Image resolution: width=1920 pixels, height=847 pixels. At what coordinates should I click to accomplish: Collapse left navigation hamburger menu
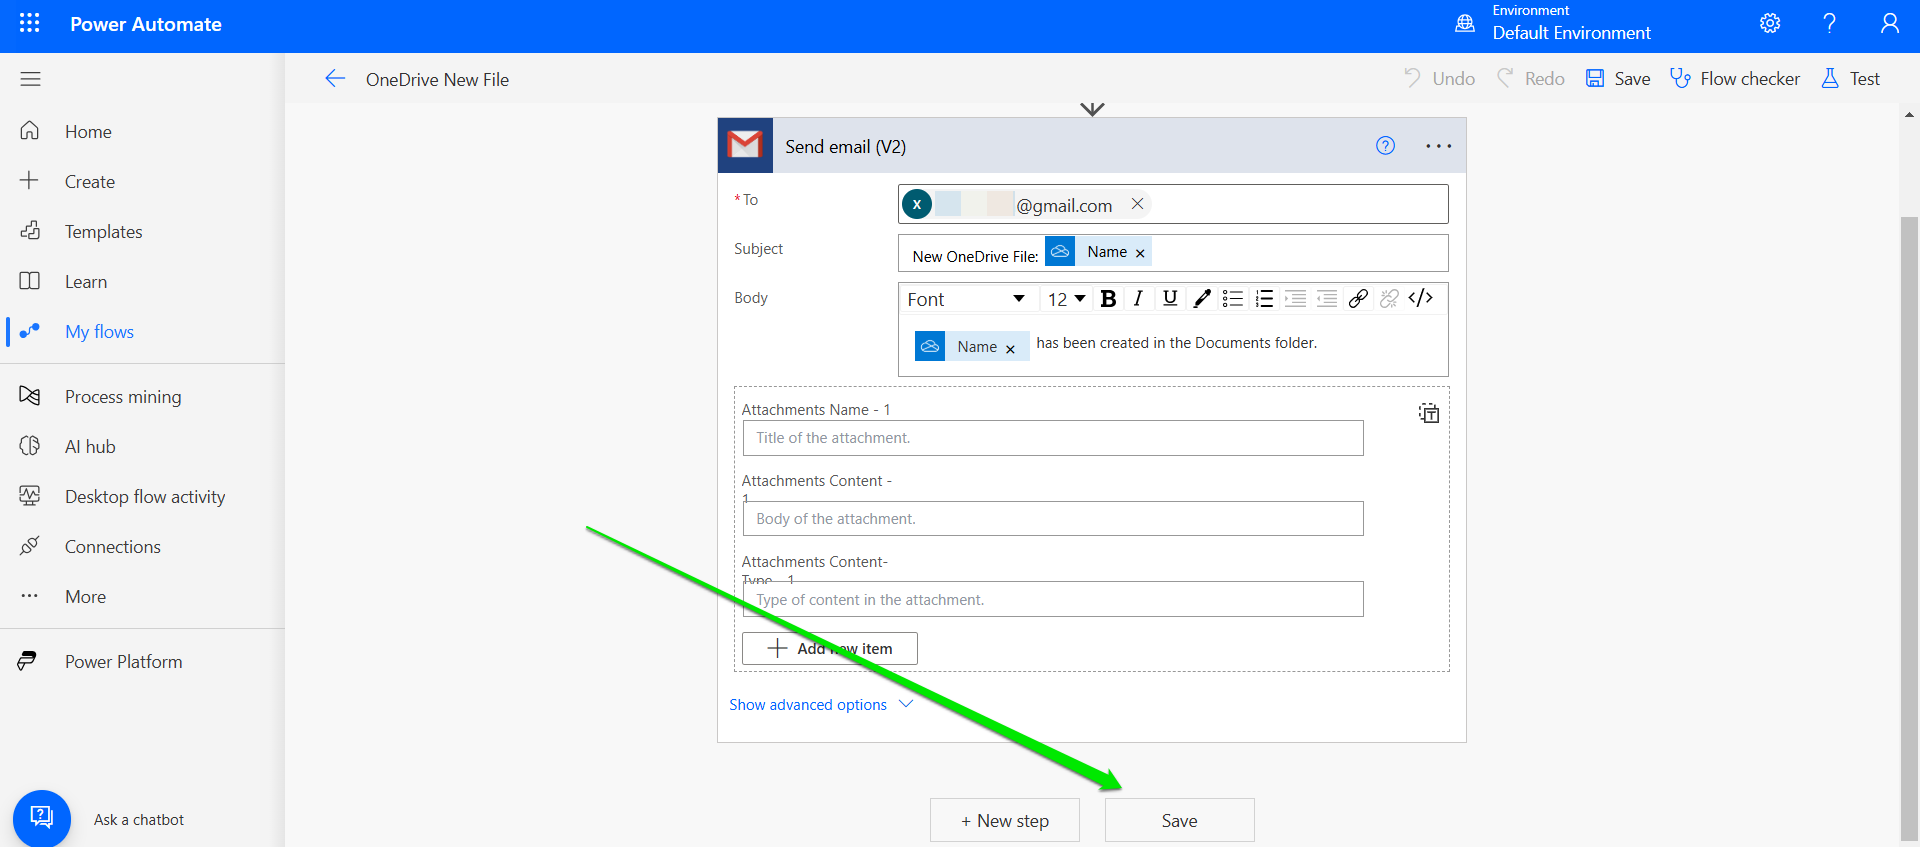tap(30, 79)
